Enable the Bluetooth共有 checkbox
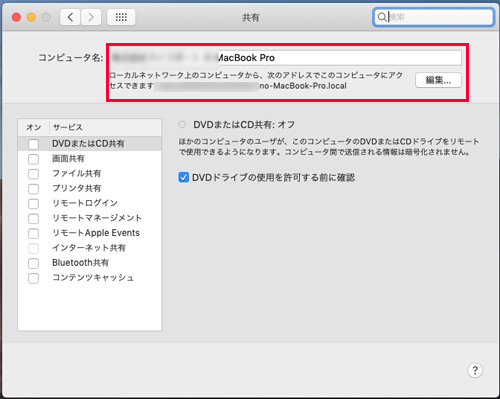The image size is (500, 399). point(33,263)
